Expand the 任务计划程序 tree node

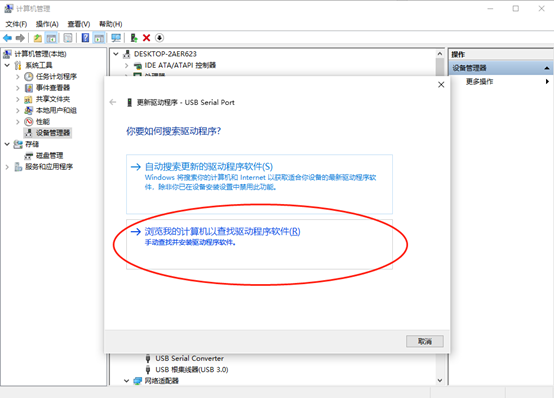click(x=18, y=76)
